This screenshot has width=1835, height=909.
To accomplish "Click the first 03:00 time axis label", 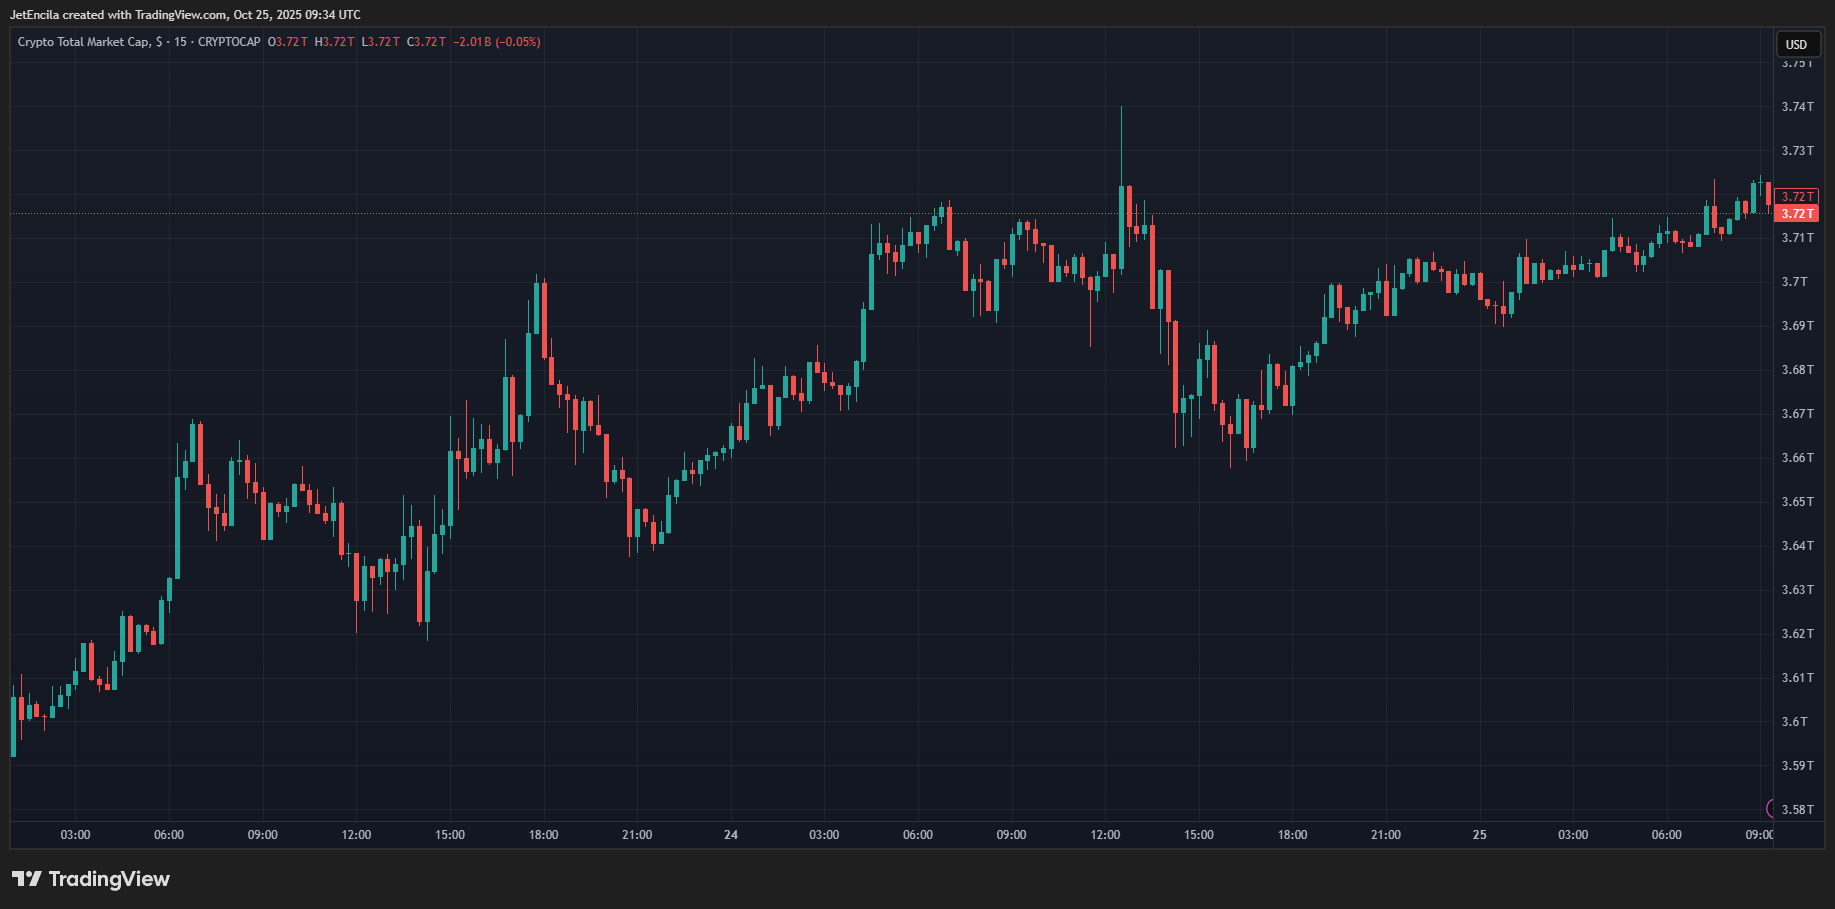I will click(75, 835).
